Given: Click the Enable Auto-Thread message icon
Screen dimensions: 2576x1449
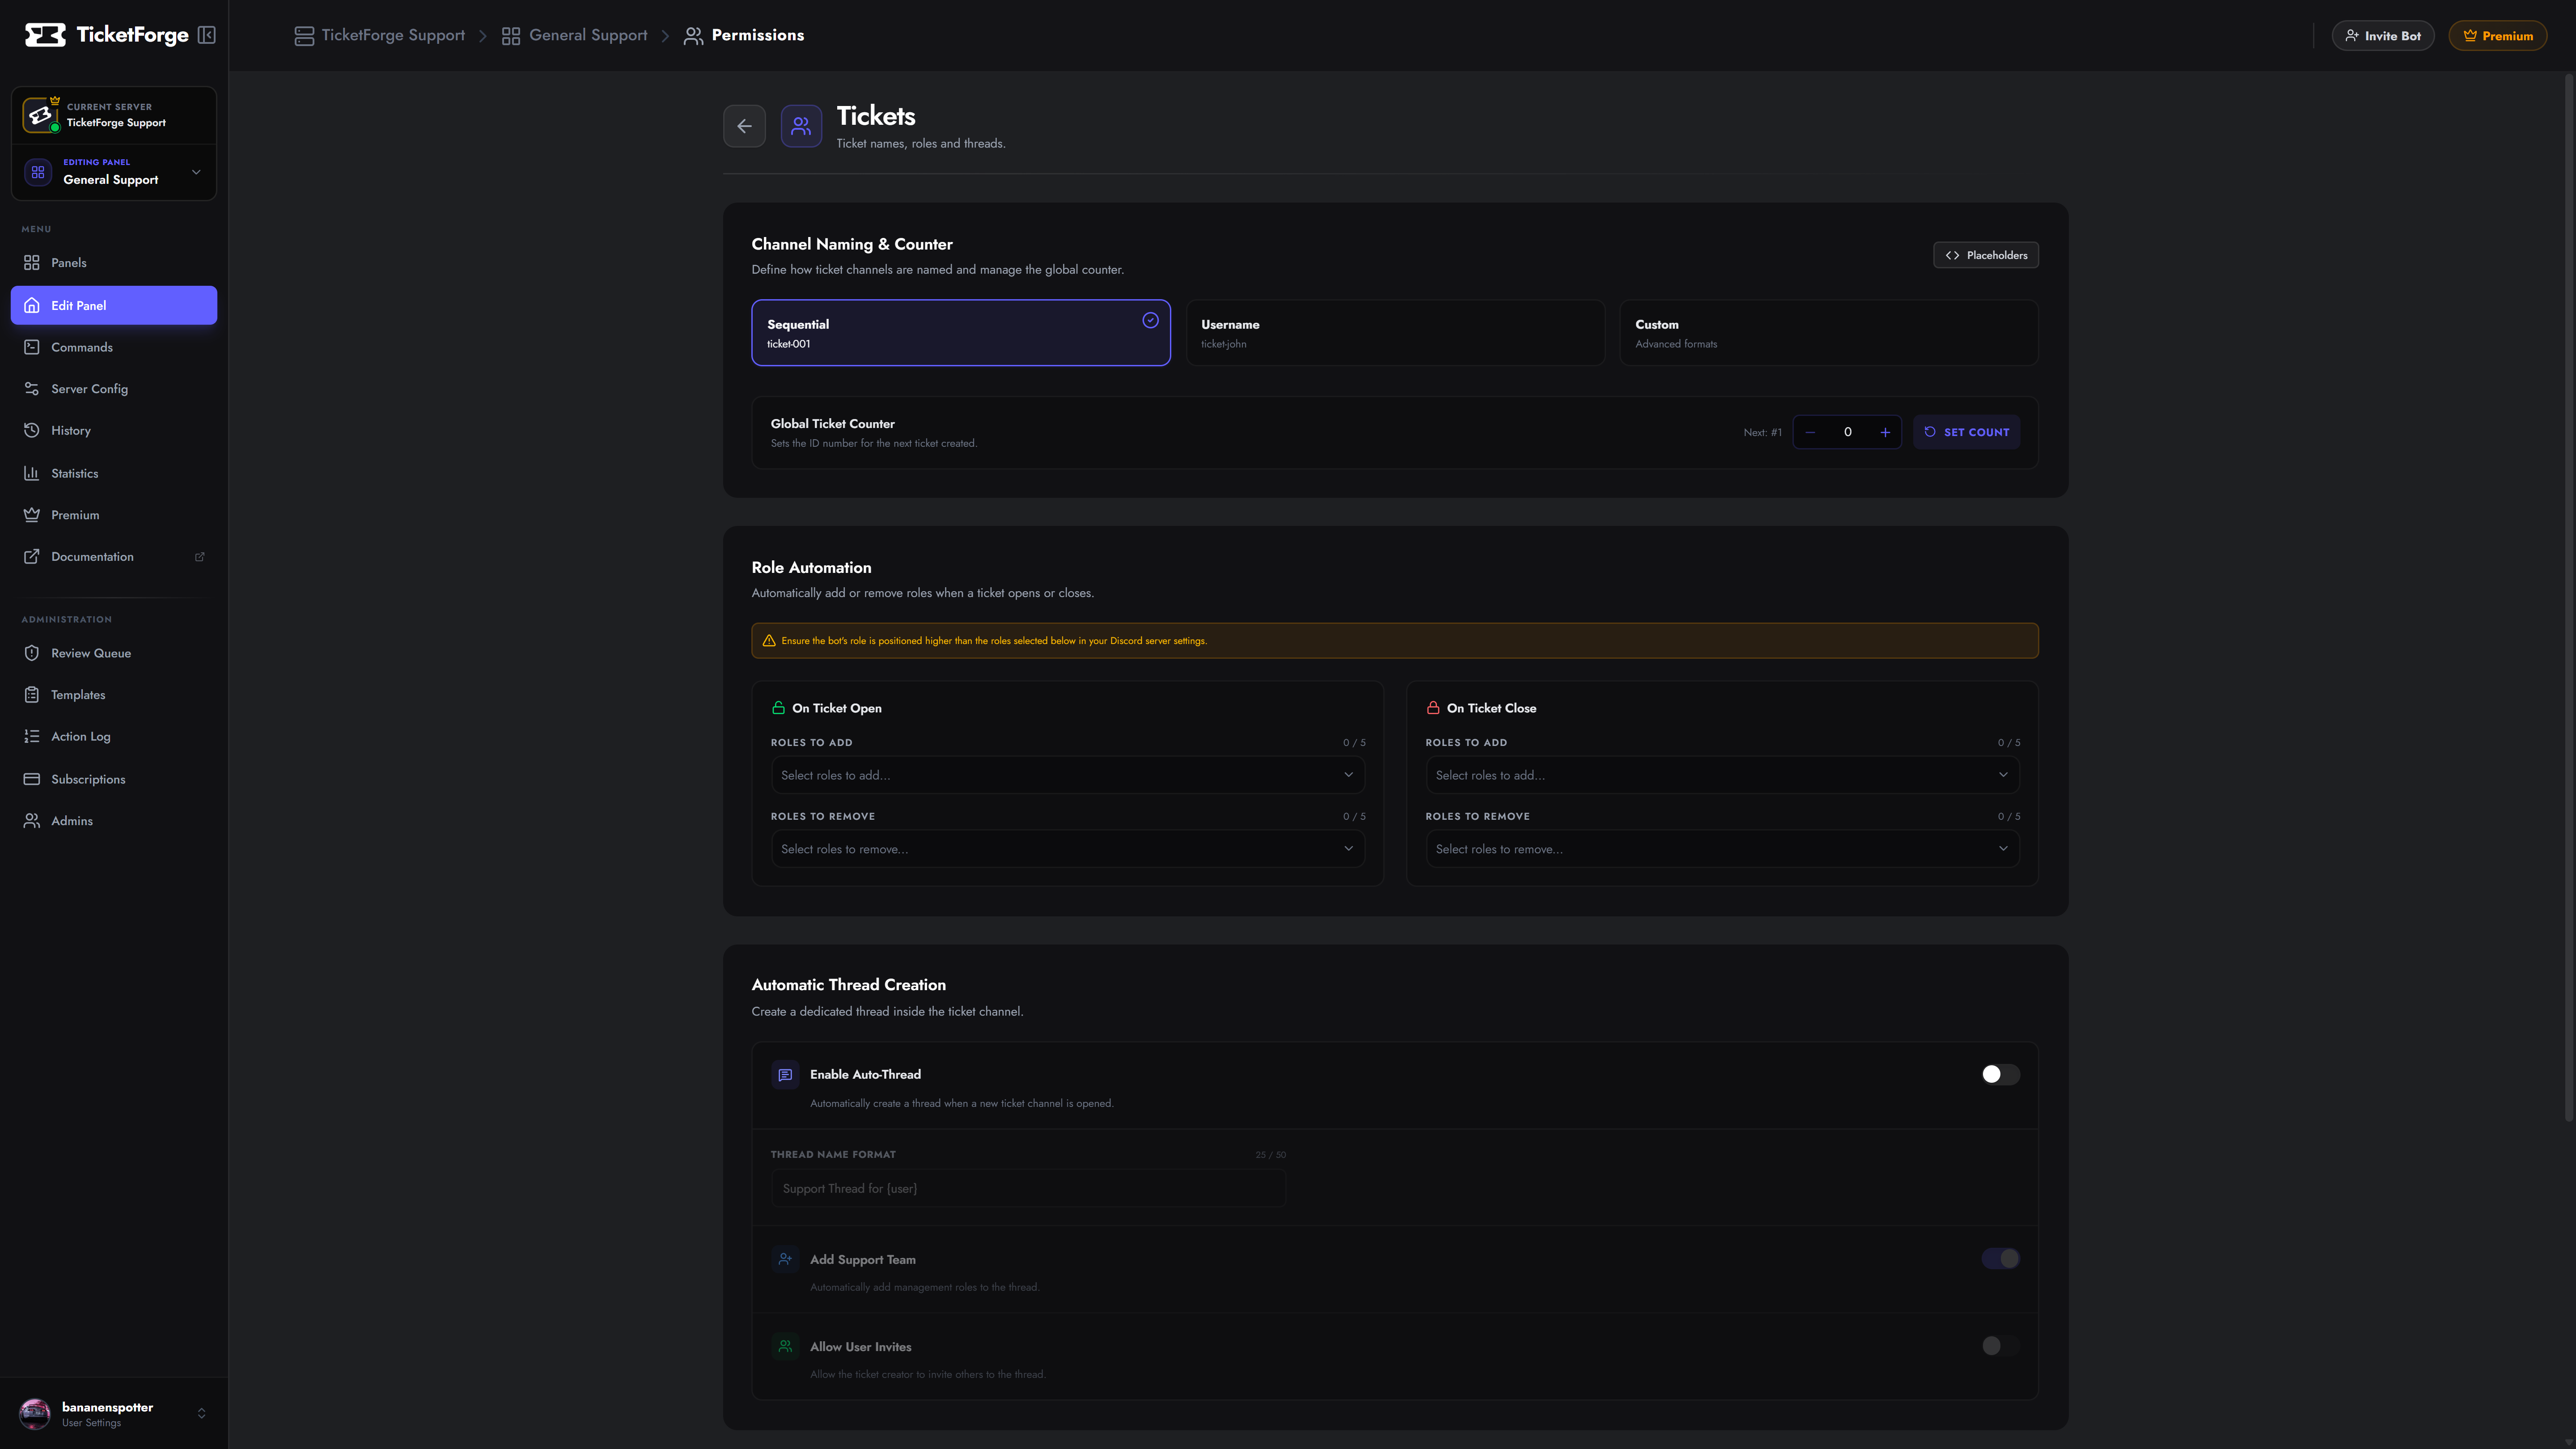Looking at the screenshot, I should coord(785,1075).
